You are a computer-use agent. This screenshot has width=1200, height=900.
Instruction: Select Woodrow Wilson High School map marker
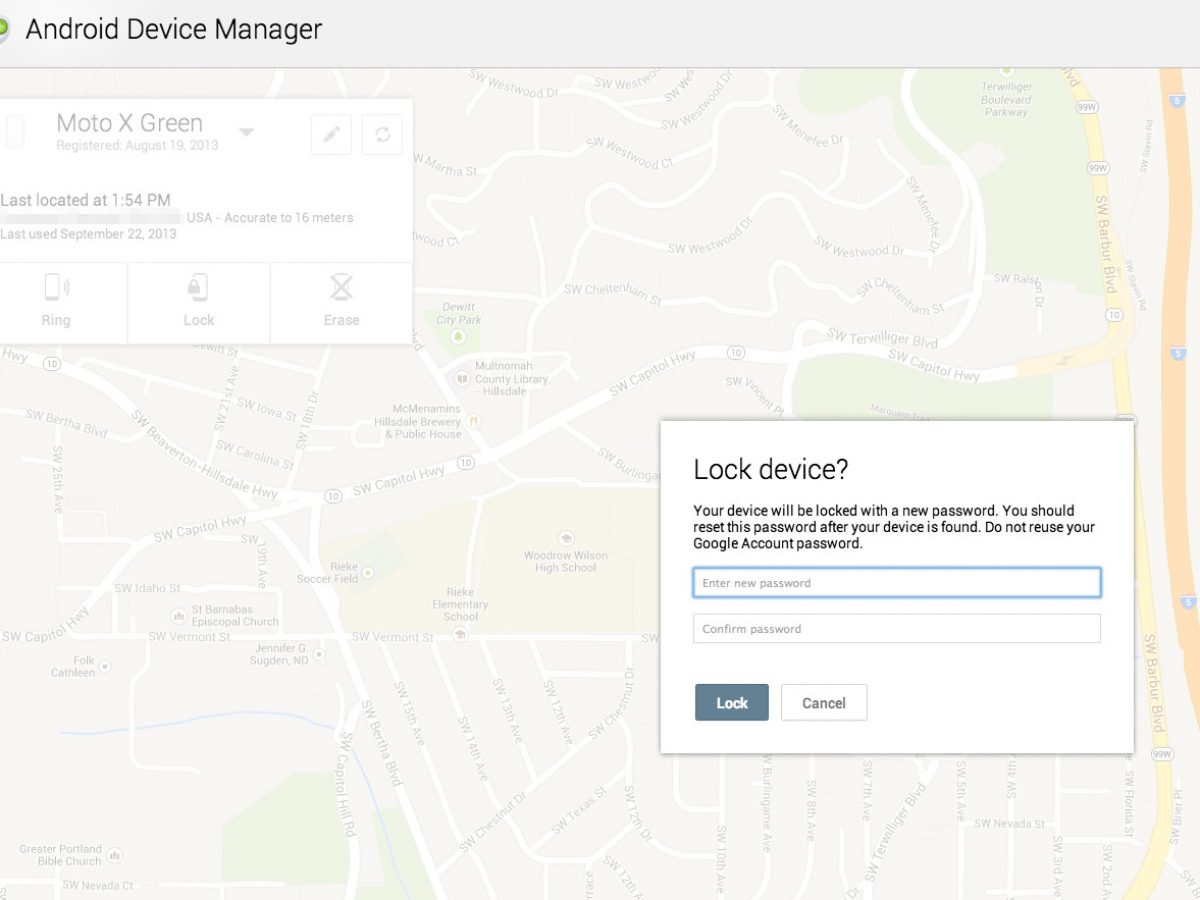565,538
